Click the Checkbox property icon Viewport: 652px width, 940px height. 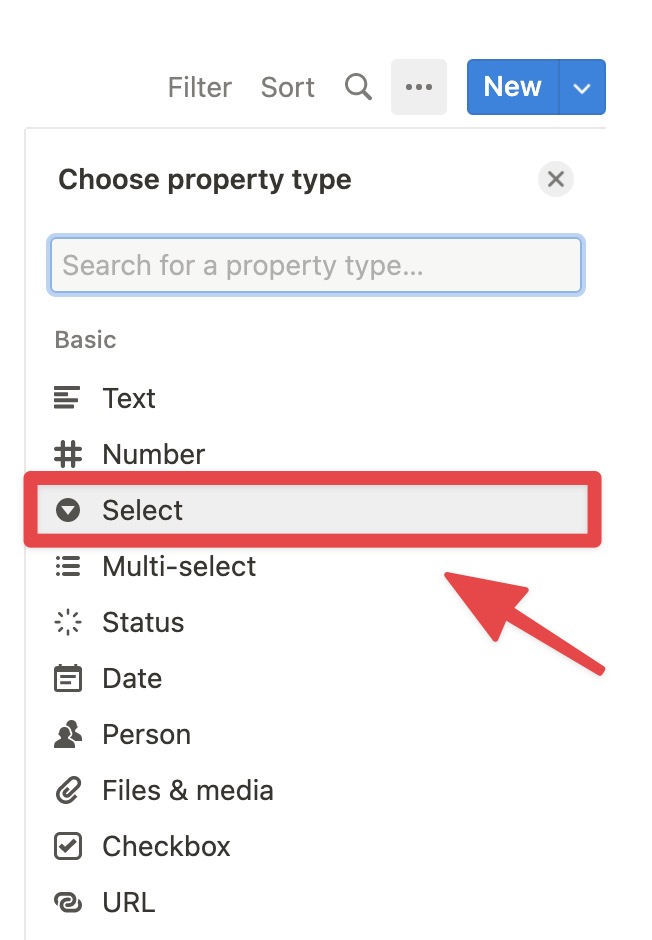click(x=68, y=846)
